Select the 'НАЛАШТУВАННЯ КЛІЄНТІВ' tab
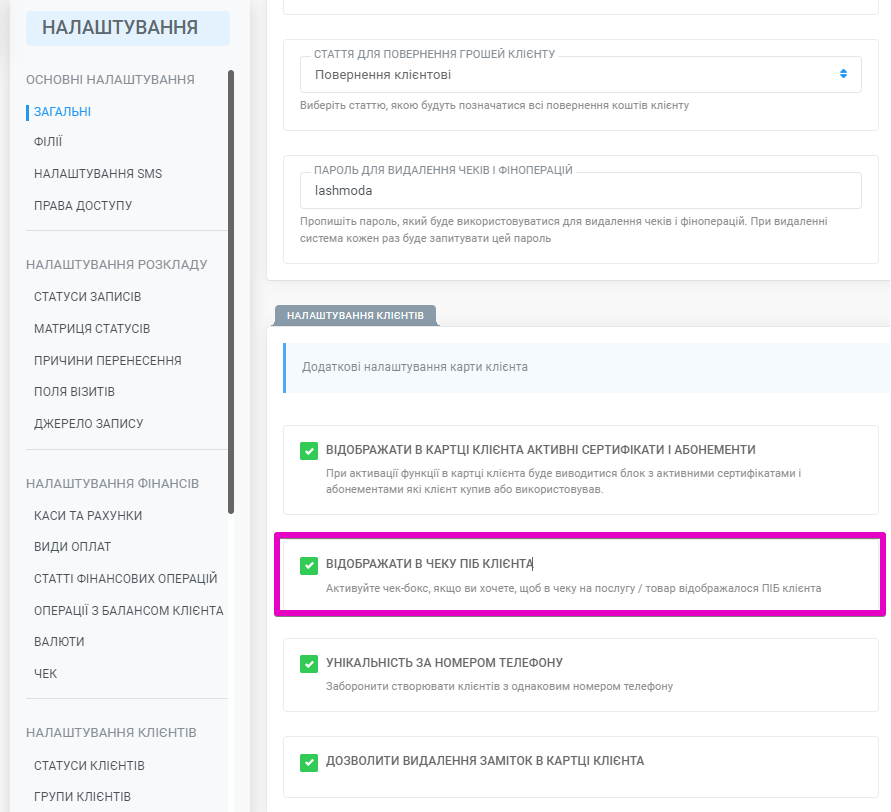Screen dimensions: 891x812 click(x=355, y=315)
